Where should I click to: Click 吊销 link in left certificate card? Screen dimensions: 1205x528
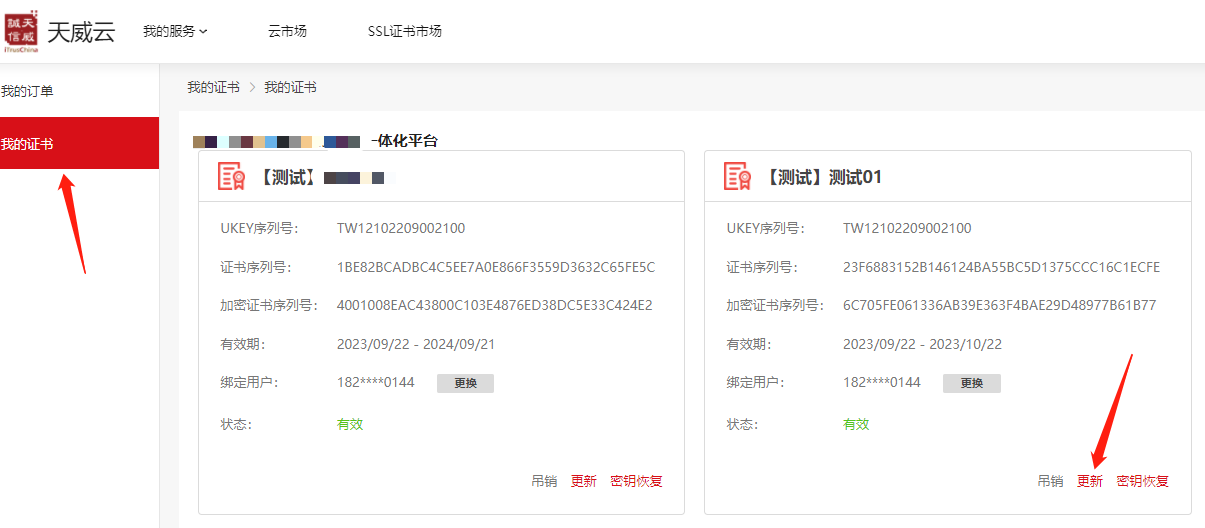click(544, 481)
